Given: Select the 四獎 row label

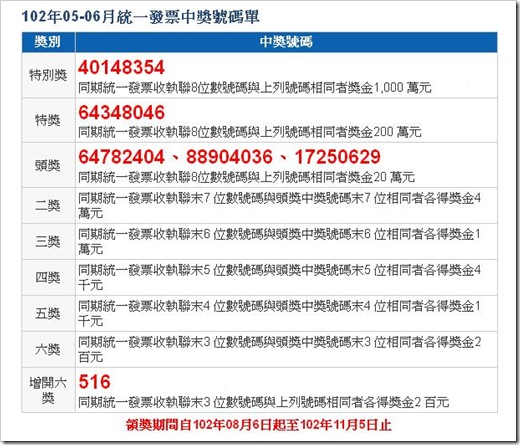Looking at the screenshot, I should pyautogui.click(x=48, y=277).
